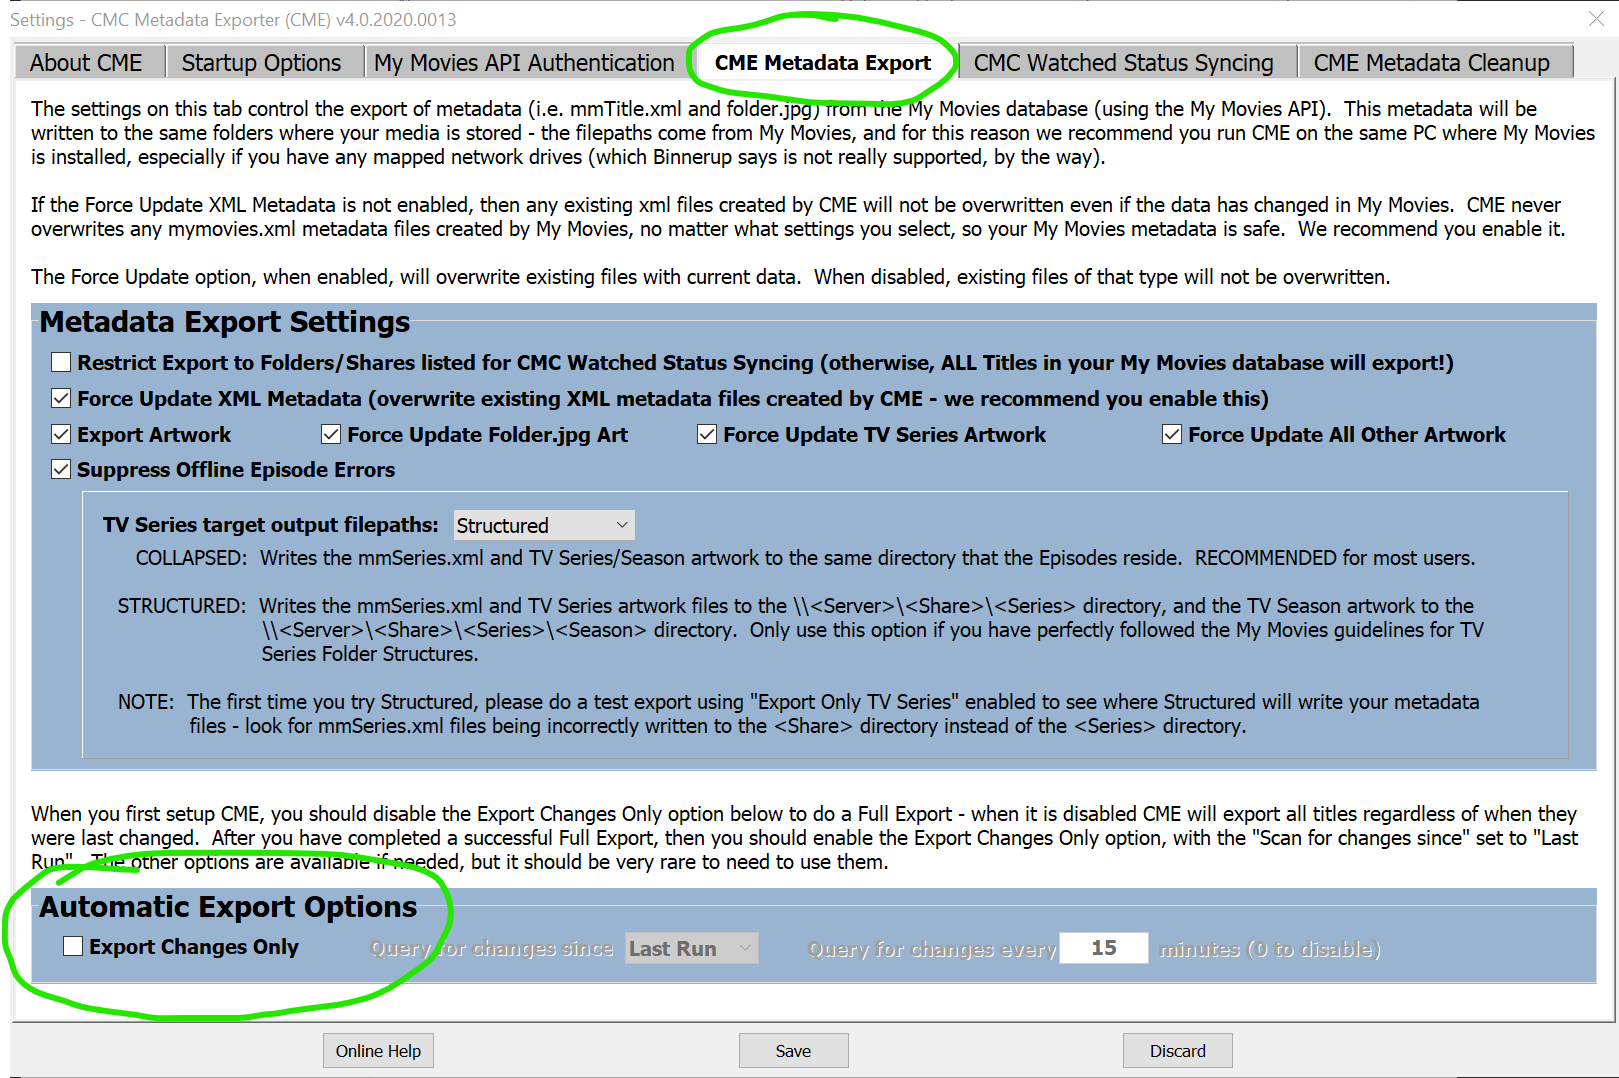The width and height of the screenshot is (1619, 1078).
Task: Uncheck Suppress Offline Episode Errors
Action: 61,469
